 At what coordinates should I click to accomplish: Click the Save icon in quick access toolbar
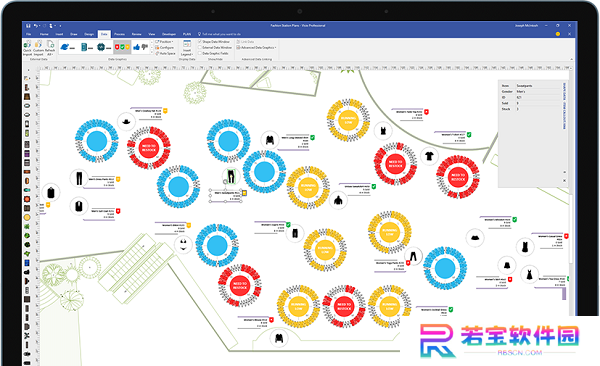(28, 26)
